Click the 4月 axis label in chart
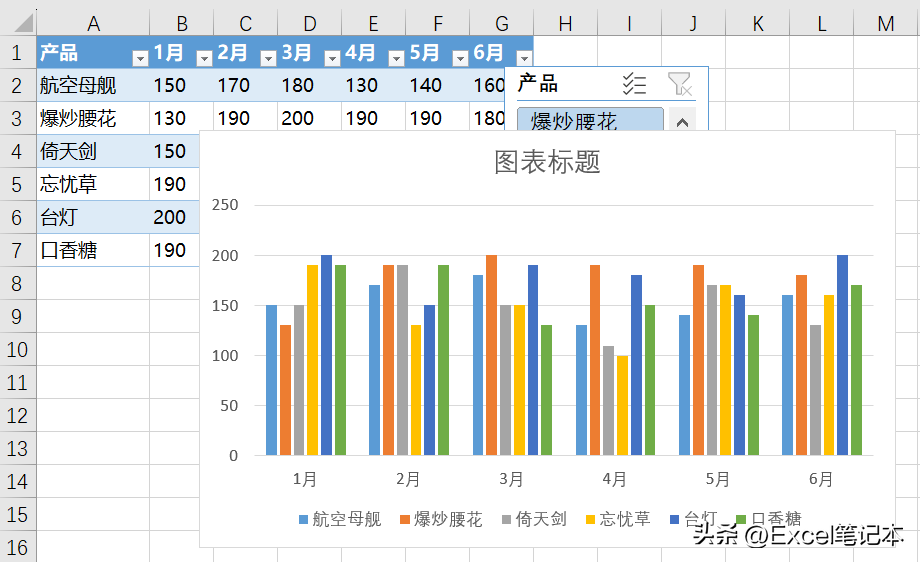Viewport: 920px width, 562px height. point(614,479)
